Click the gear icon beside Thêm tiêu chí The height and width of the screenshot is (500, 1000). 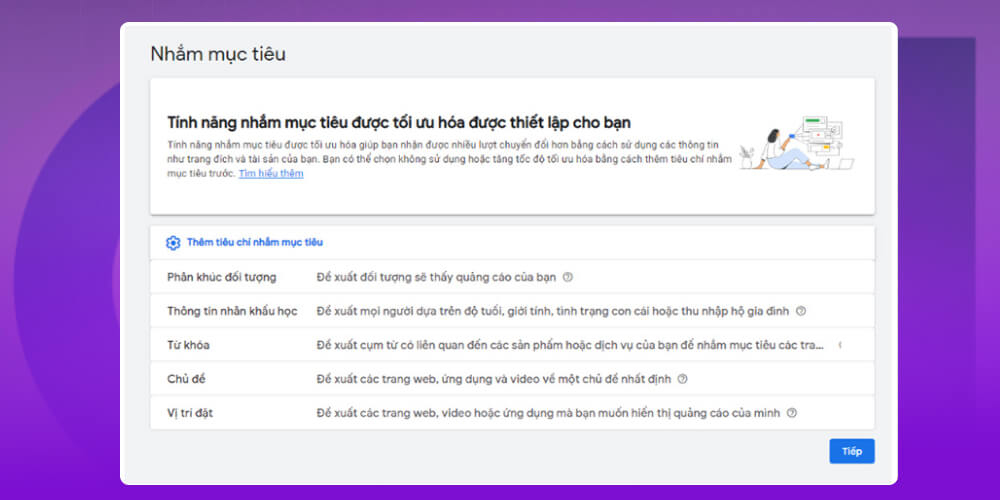173,243
